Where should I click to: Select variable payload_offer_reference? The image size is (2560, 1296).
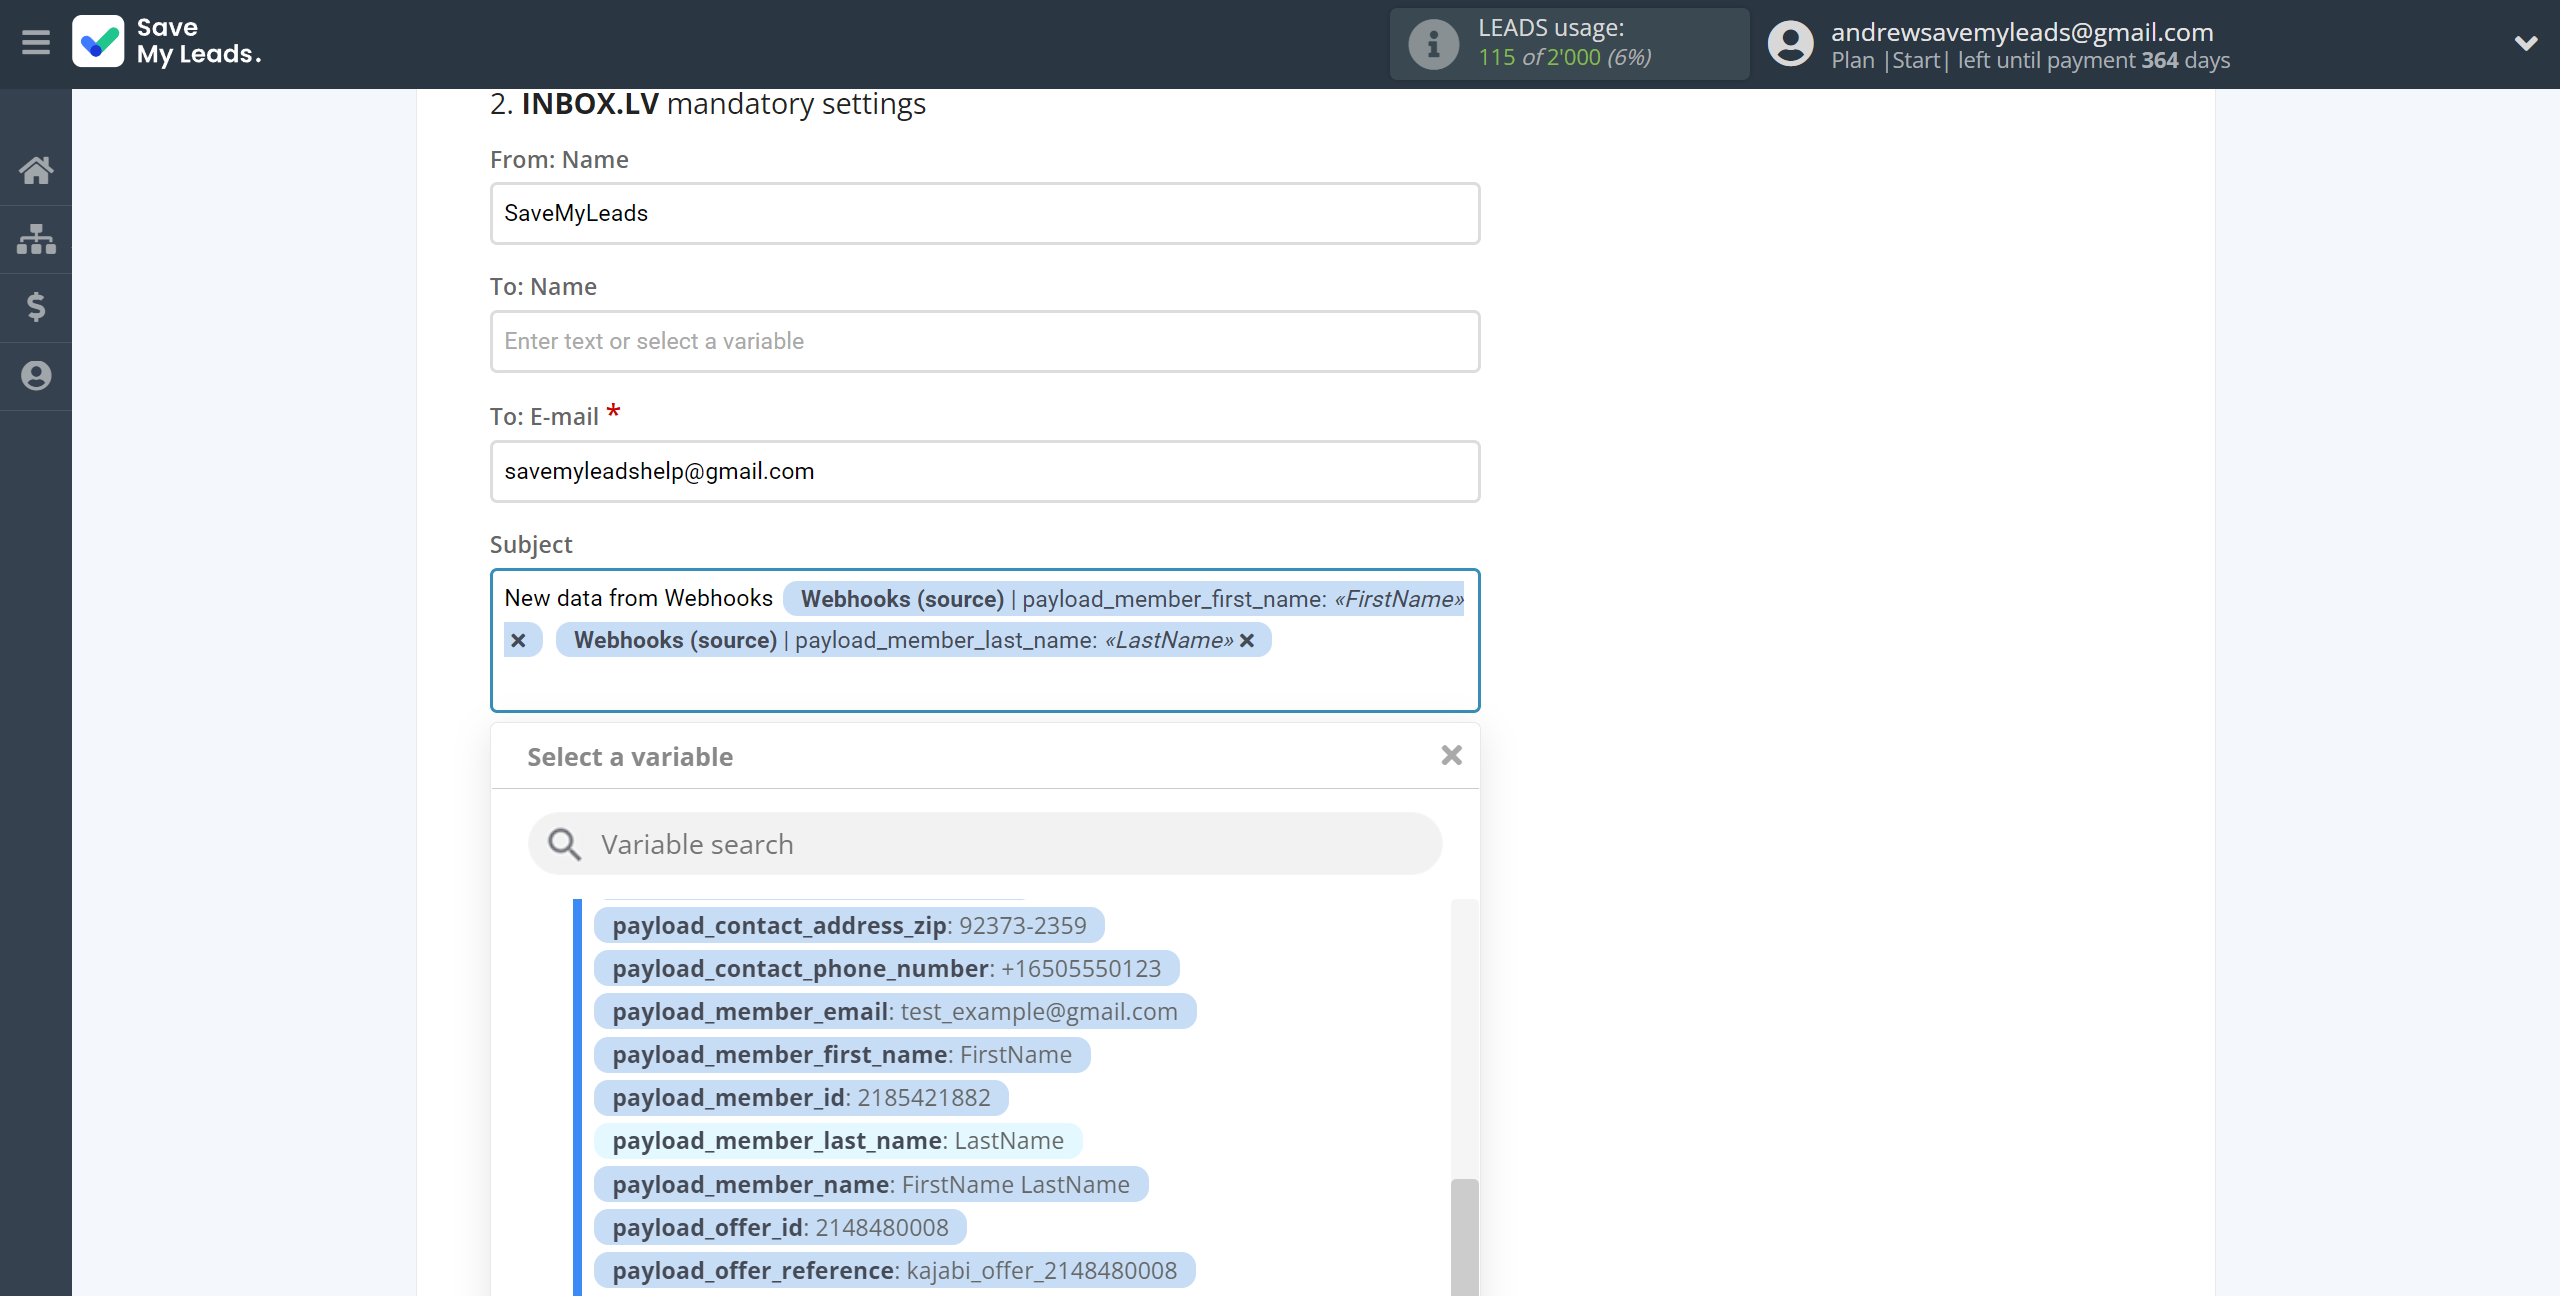pos(894,1270)
